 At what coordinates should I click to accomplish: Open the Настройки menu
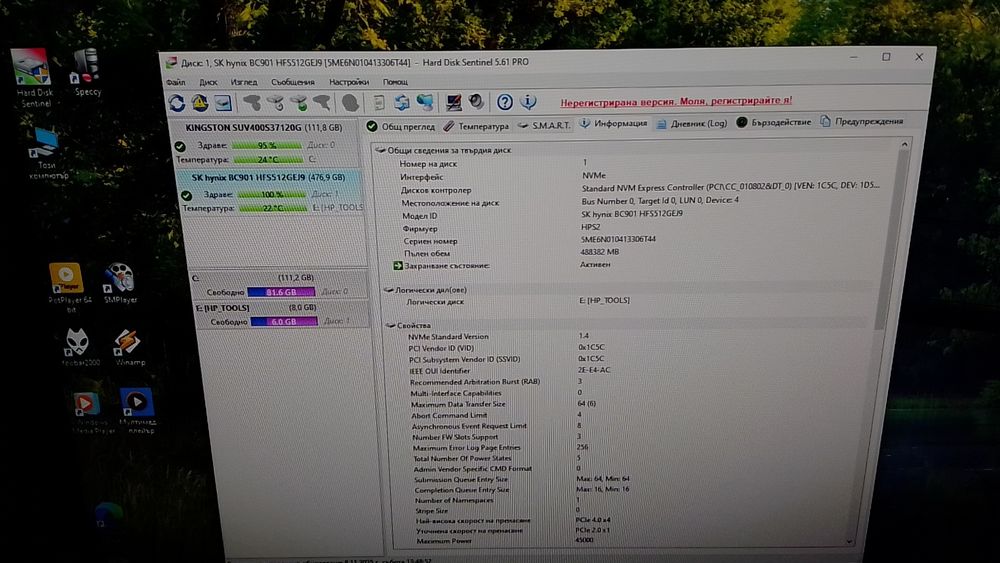(x=349, y=82)
